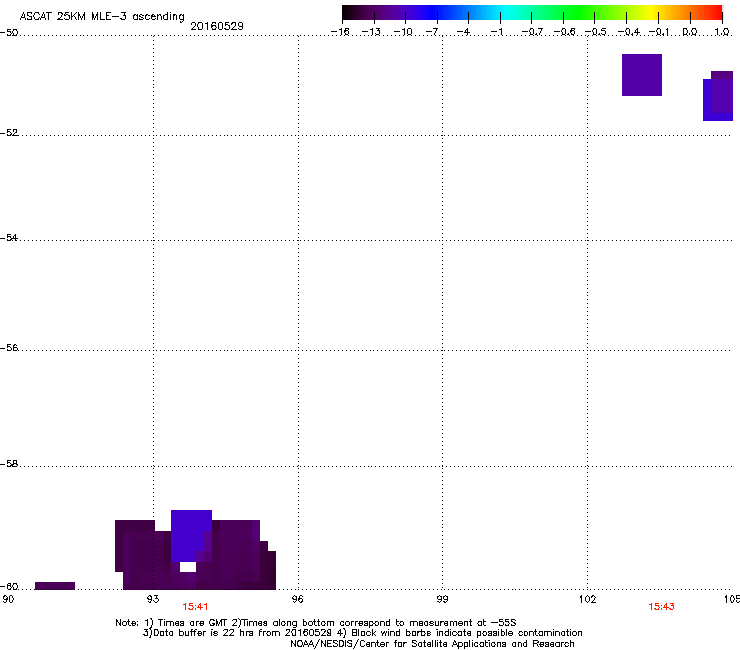Screen dimensions: 740x650
Task: Click the latitude label -58 on the axis
Action: 9,464
